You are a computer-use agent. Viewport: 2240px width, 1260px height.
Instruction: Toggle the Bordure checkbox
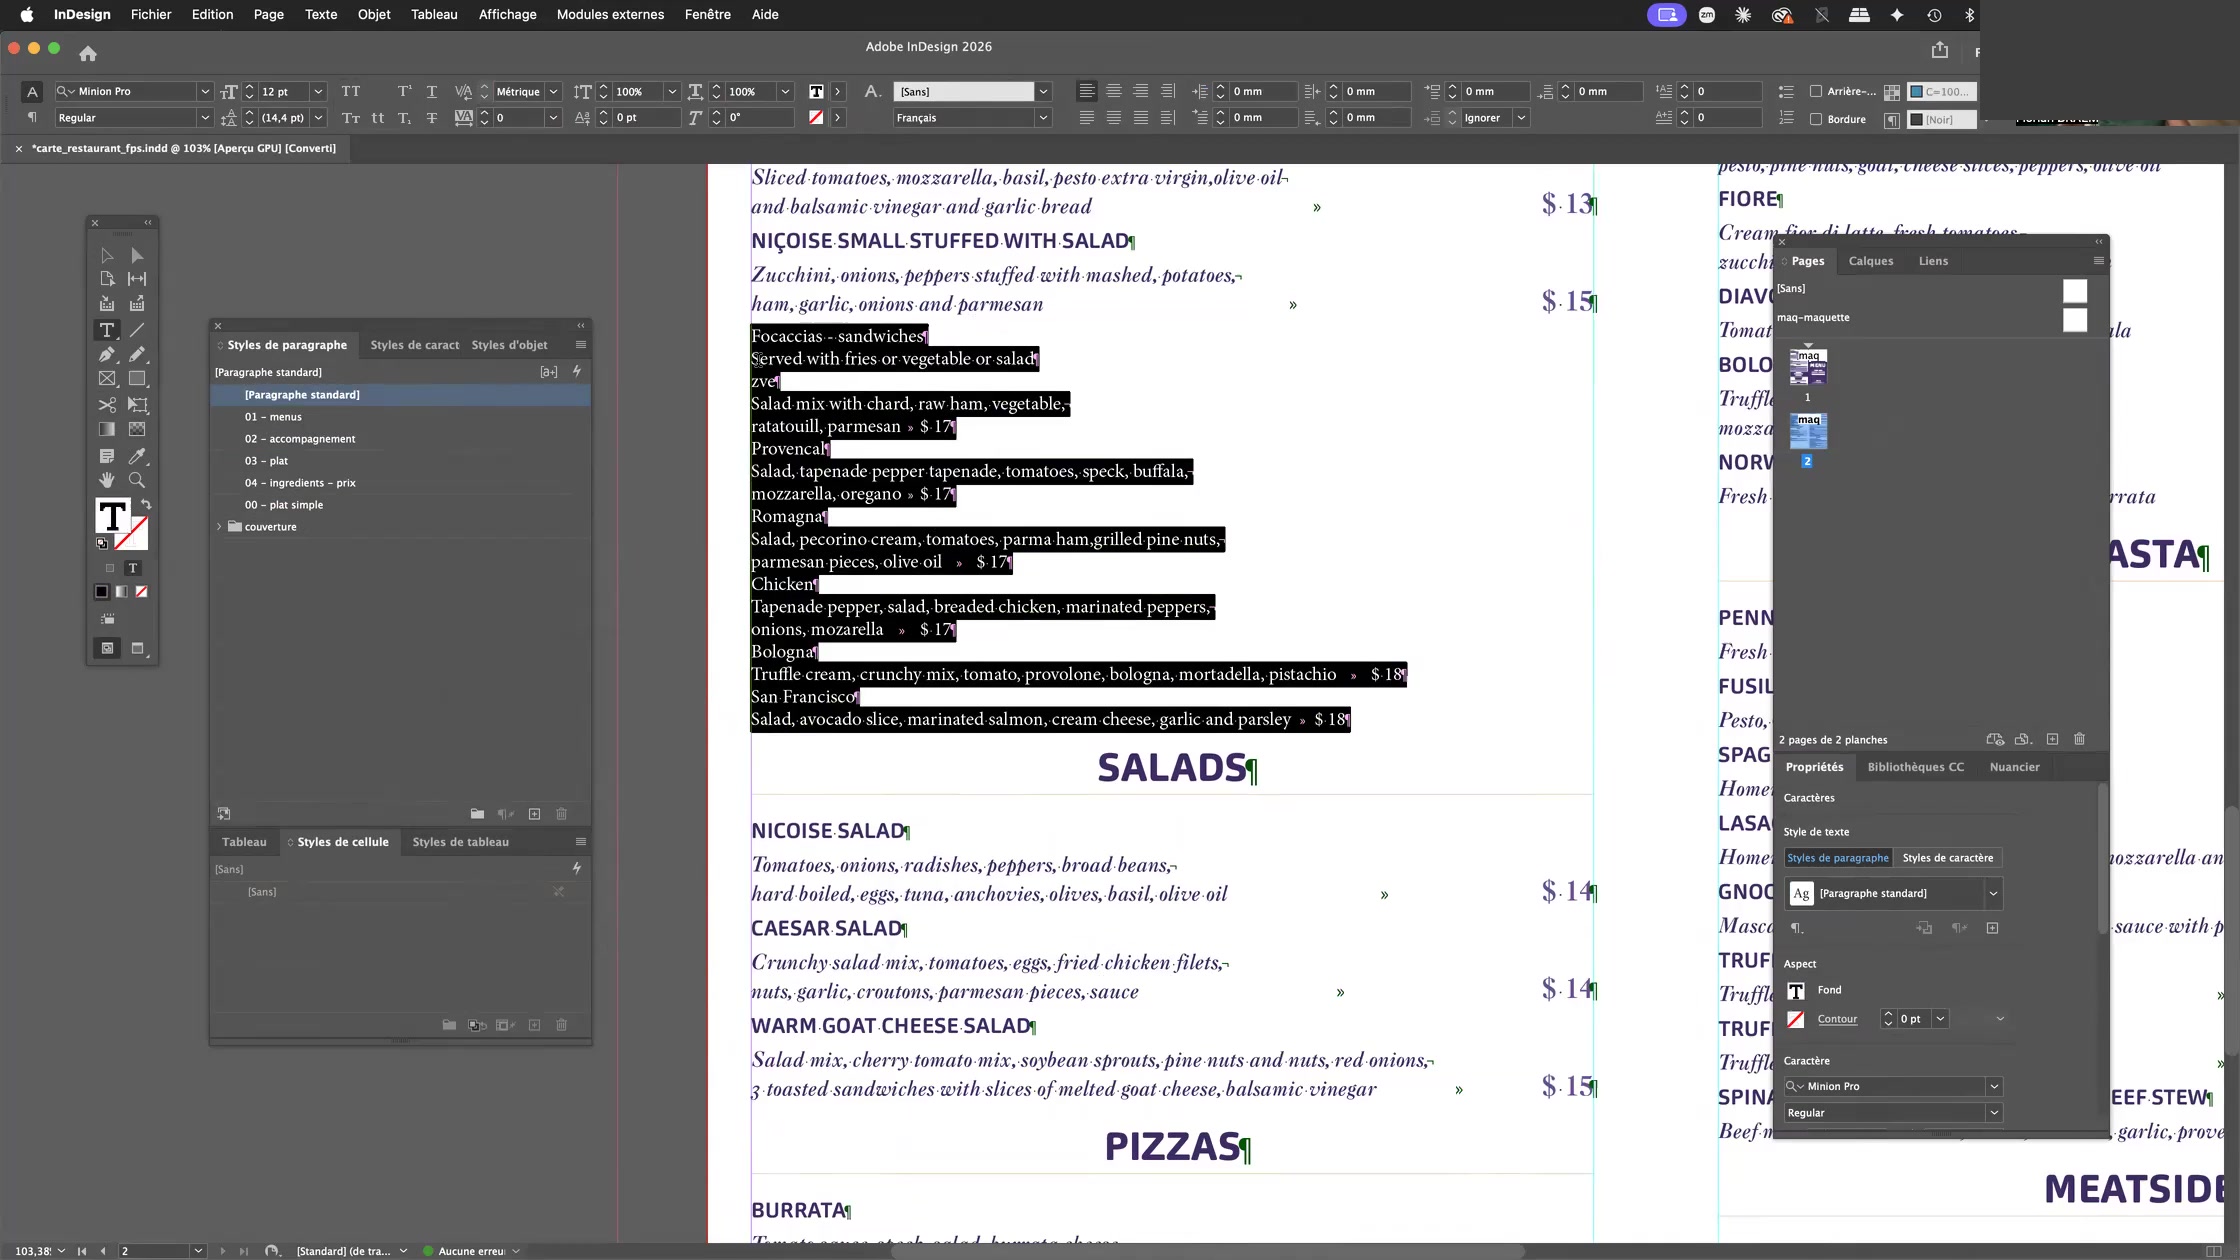(x=1816, y=119)
